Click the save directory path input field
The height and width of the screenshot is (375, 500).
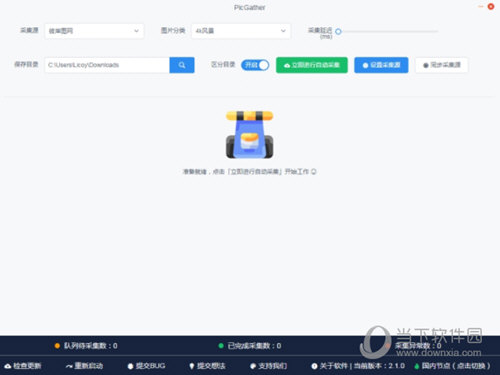click(x=107, y=65)
